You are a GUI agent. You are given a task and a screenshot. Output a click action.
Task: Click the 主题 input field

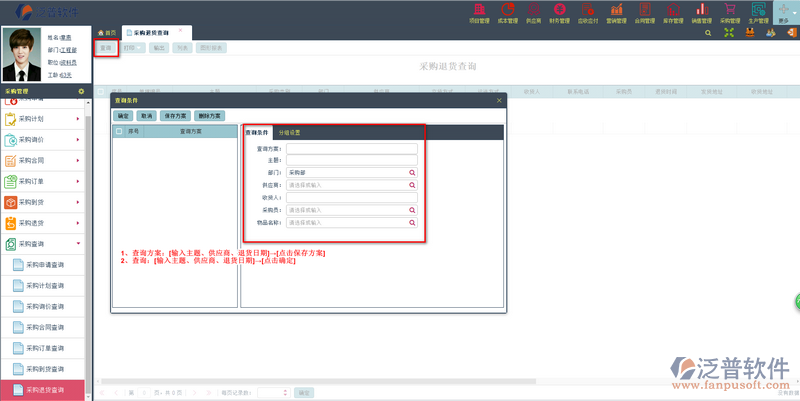click(x=352, y=160)
